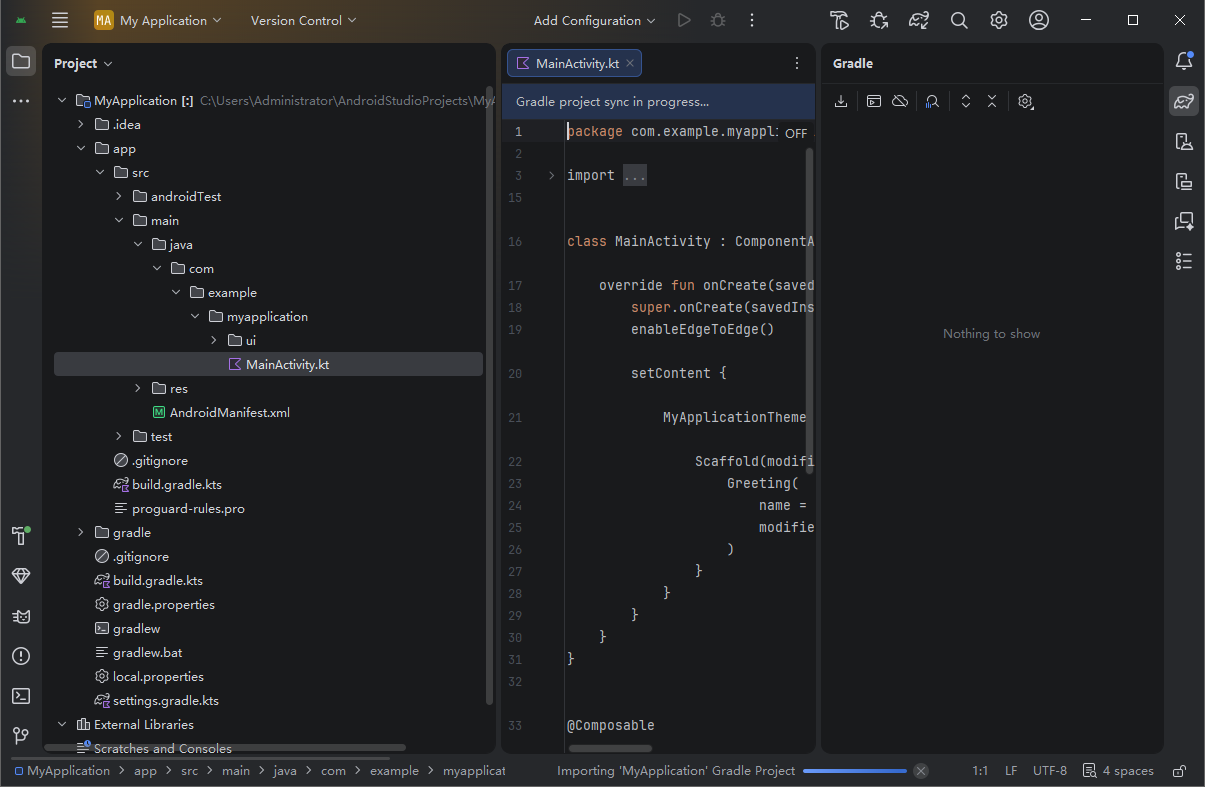
Task: Open the Logcat cat icon tool window
Action: click(x=21, y=616)
